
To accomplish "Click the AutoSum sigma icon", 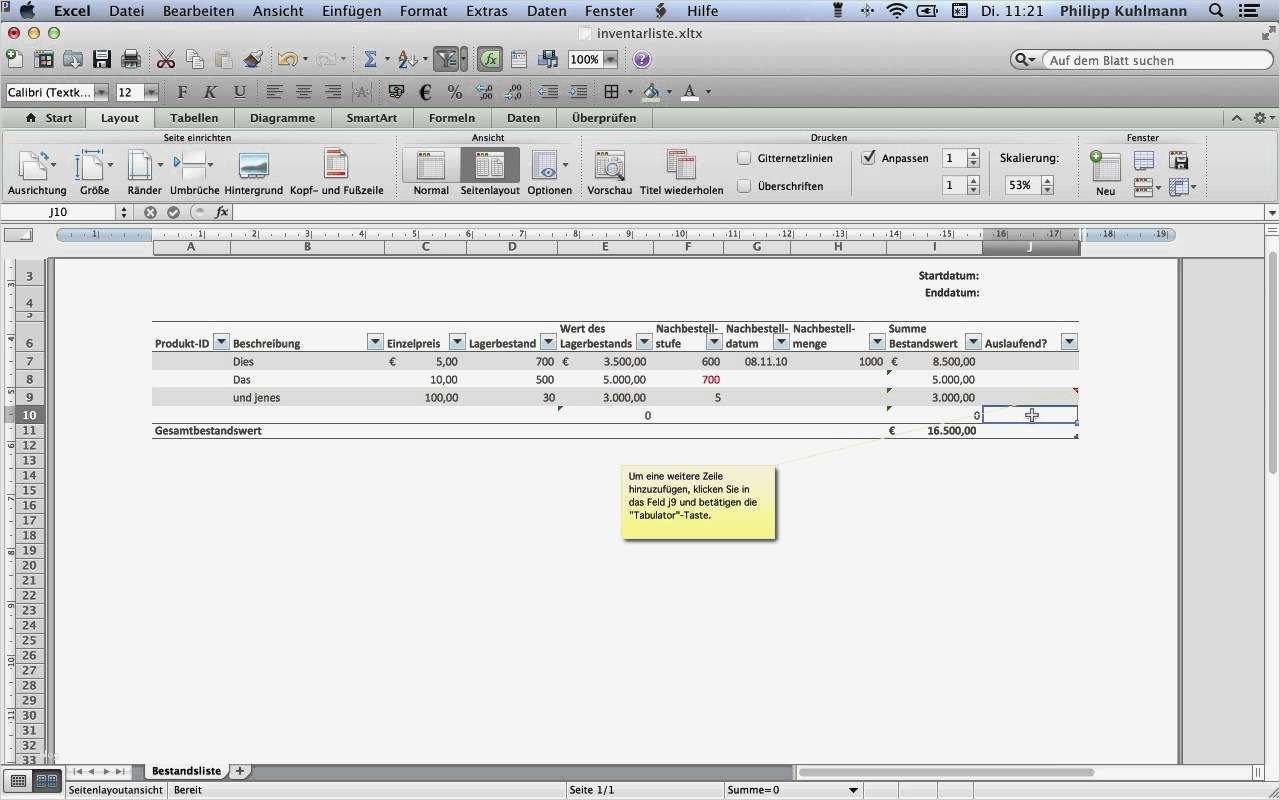I will pyautogui.click(x=370, y=60).
